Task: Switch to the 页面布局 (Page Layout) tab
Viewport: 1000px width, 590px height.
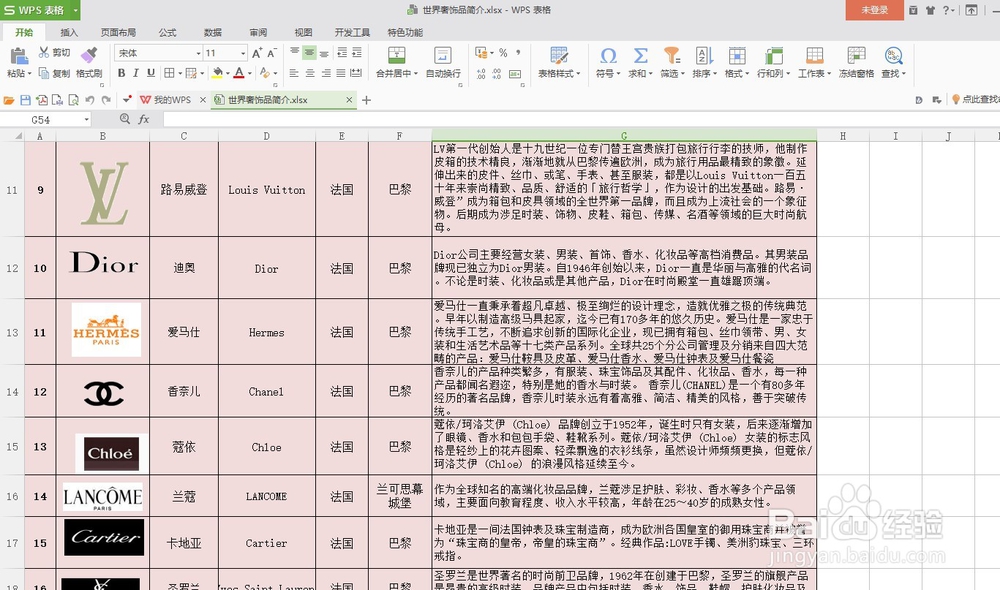Action: [118, 33]
